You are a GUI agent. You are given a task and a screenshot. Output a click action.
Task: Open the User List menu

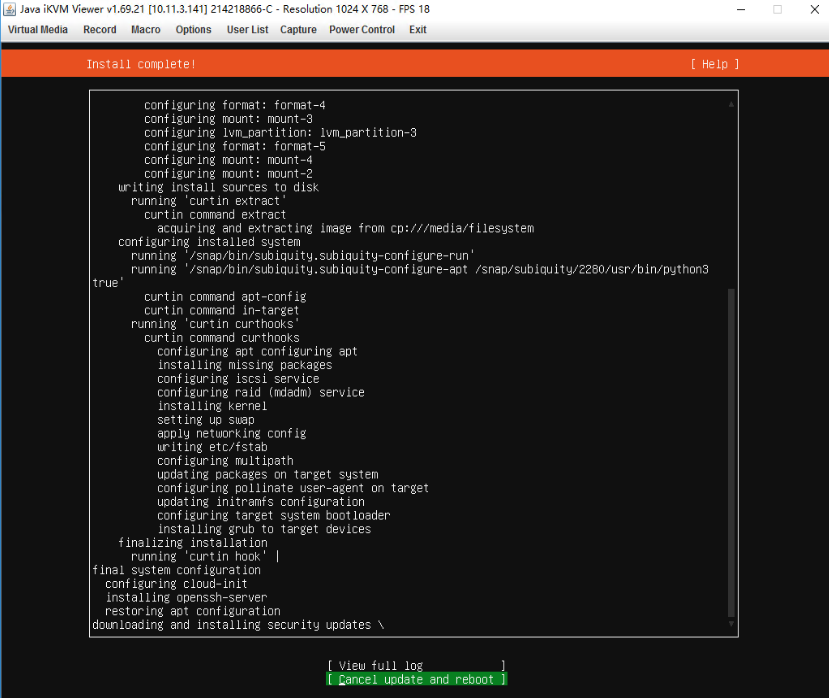[x=247, y=30]
